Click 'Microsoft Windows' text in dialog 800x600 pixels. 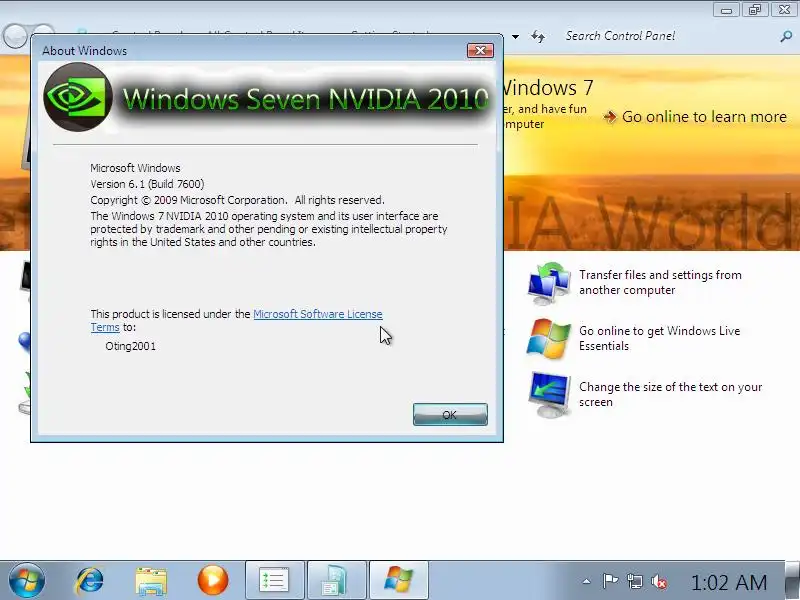[135, 168]
